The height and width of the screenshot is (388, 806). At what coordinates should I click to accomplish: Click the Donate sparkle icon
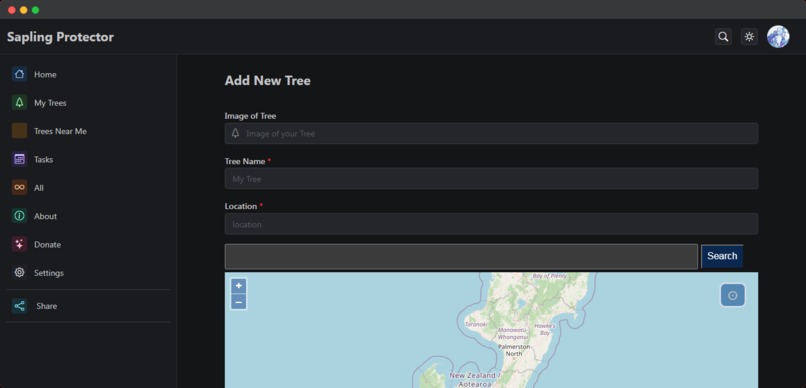[19, 244]
